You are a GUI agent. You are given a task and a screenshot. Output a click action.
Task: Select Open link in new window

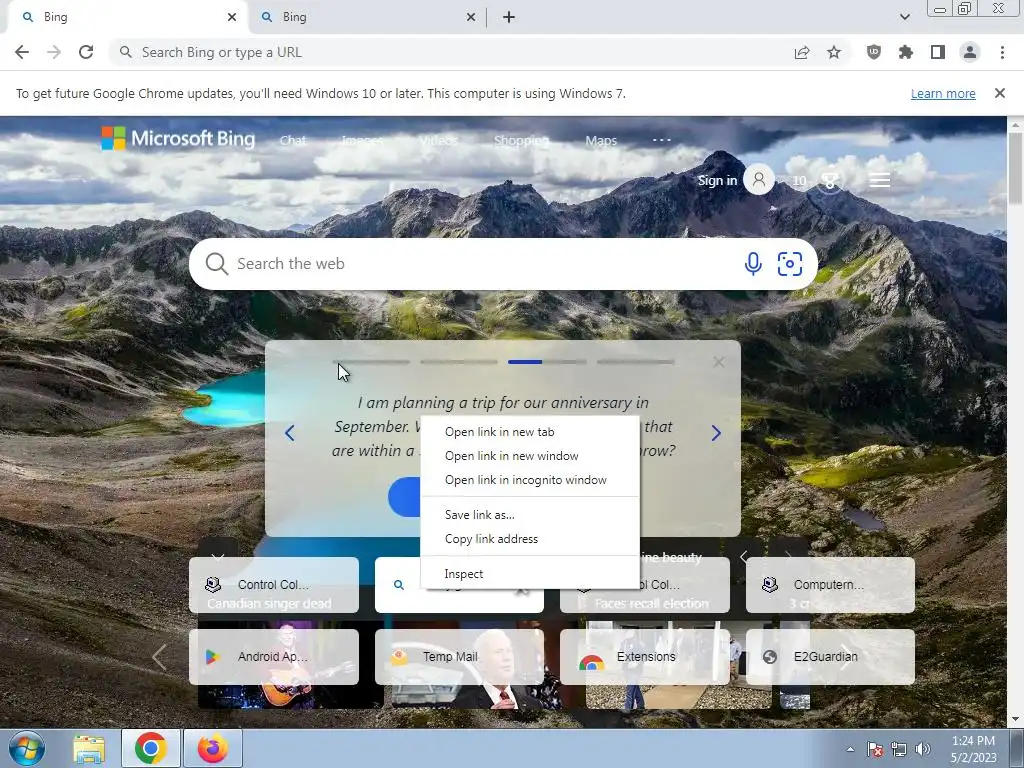(x=530, y=456)
